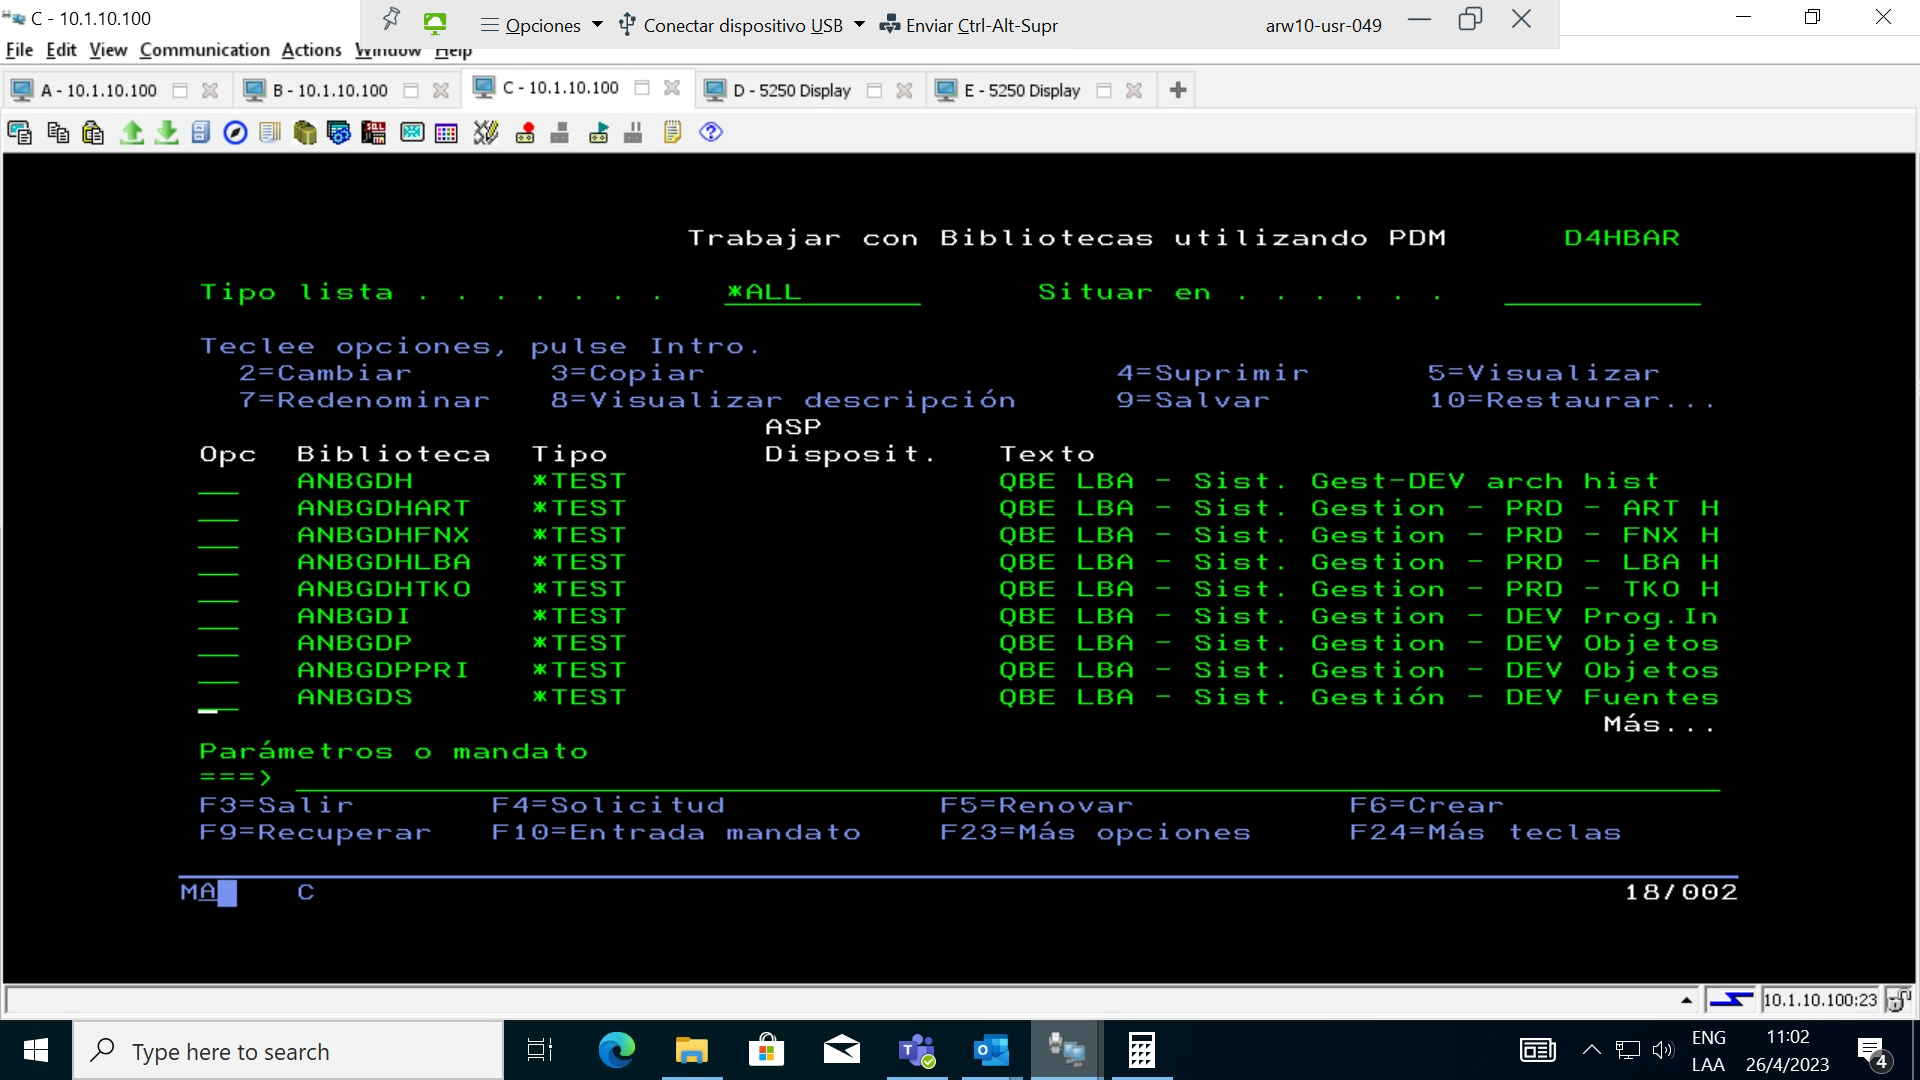Screen dimensions: 1920x1080
Task: Click the green download (receive file) arrow icon
Action: pos(167,132)
